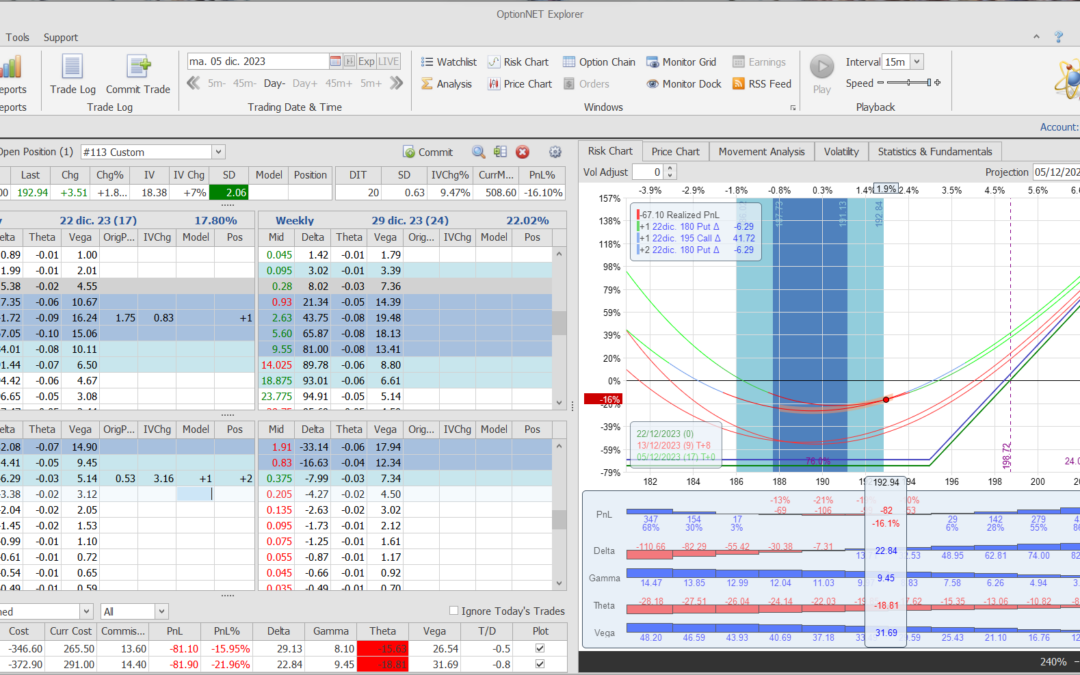Step back one day with Day-
Image resolution: width=1080 pixels, height=675 pixels.
[274, 84]
